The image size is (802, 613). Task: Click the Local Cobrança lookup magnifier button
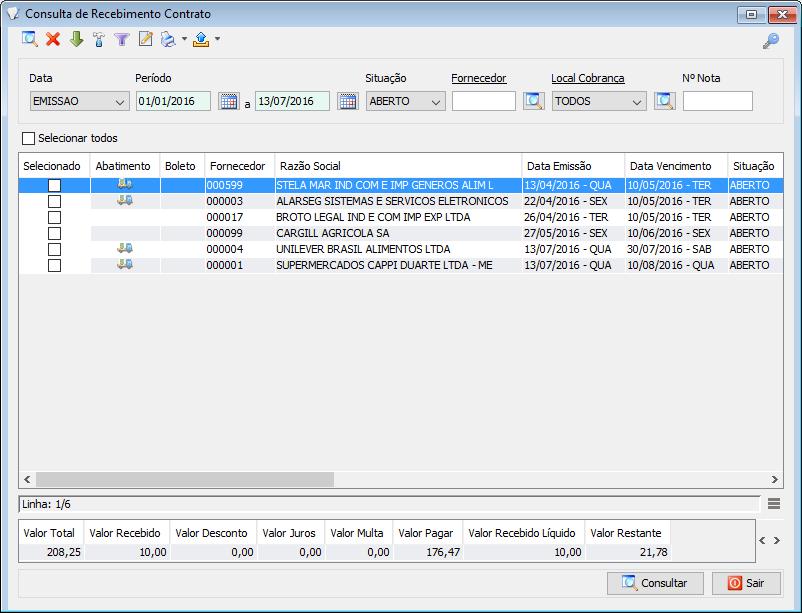tap(665, 101)
